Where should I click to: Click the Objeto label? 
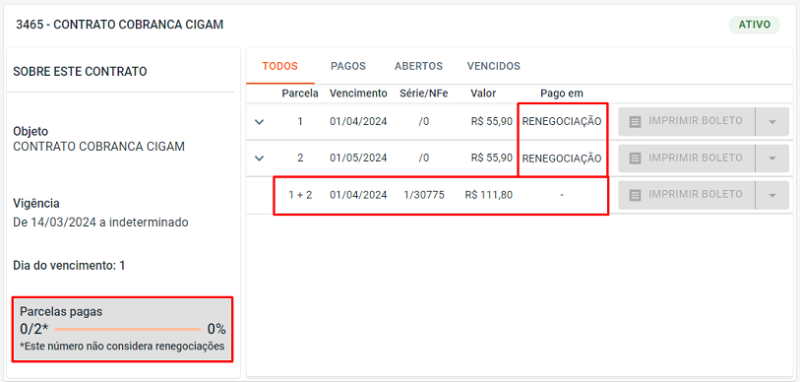(31, 132)
